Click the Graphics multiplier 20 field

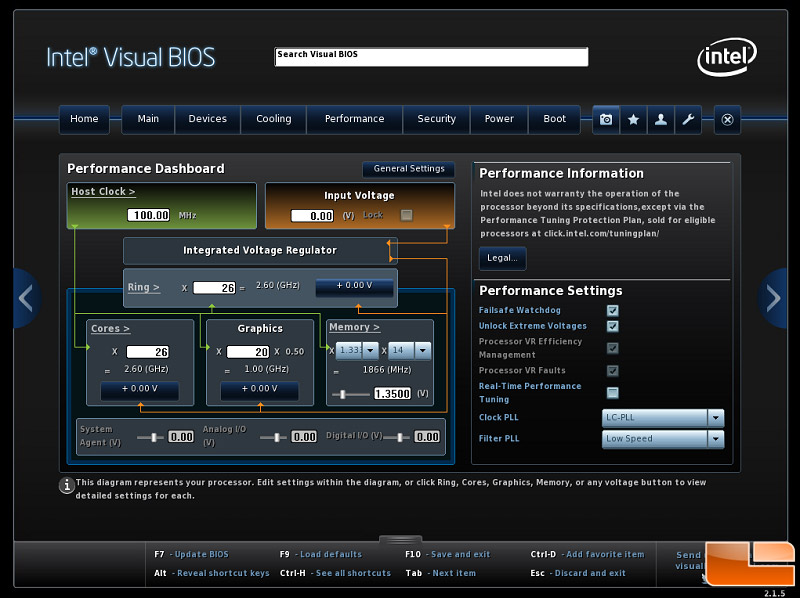coord(248,352)
